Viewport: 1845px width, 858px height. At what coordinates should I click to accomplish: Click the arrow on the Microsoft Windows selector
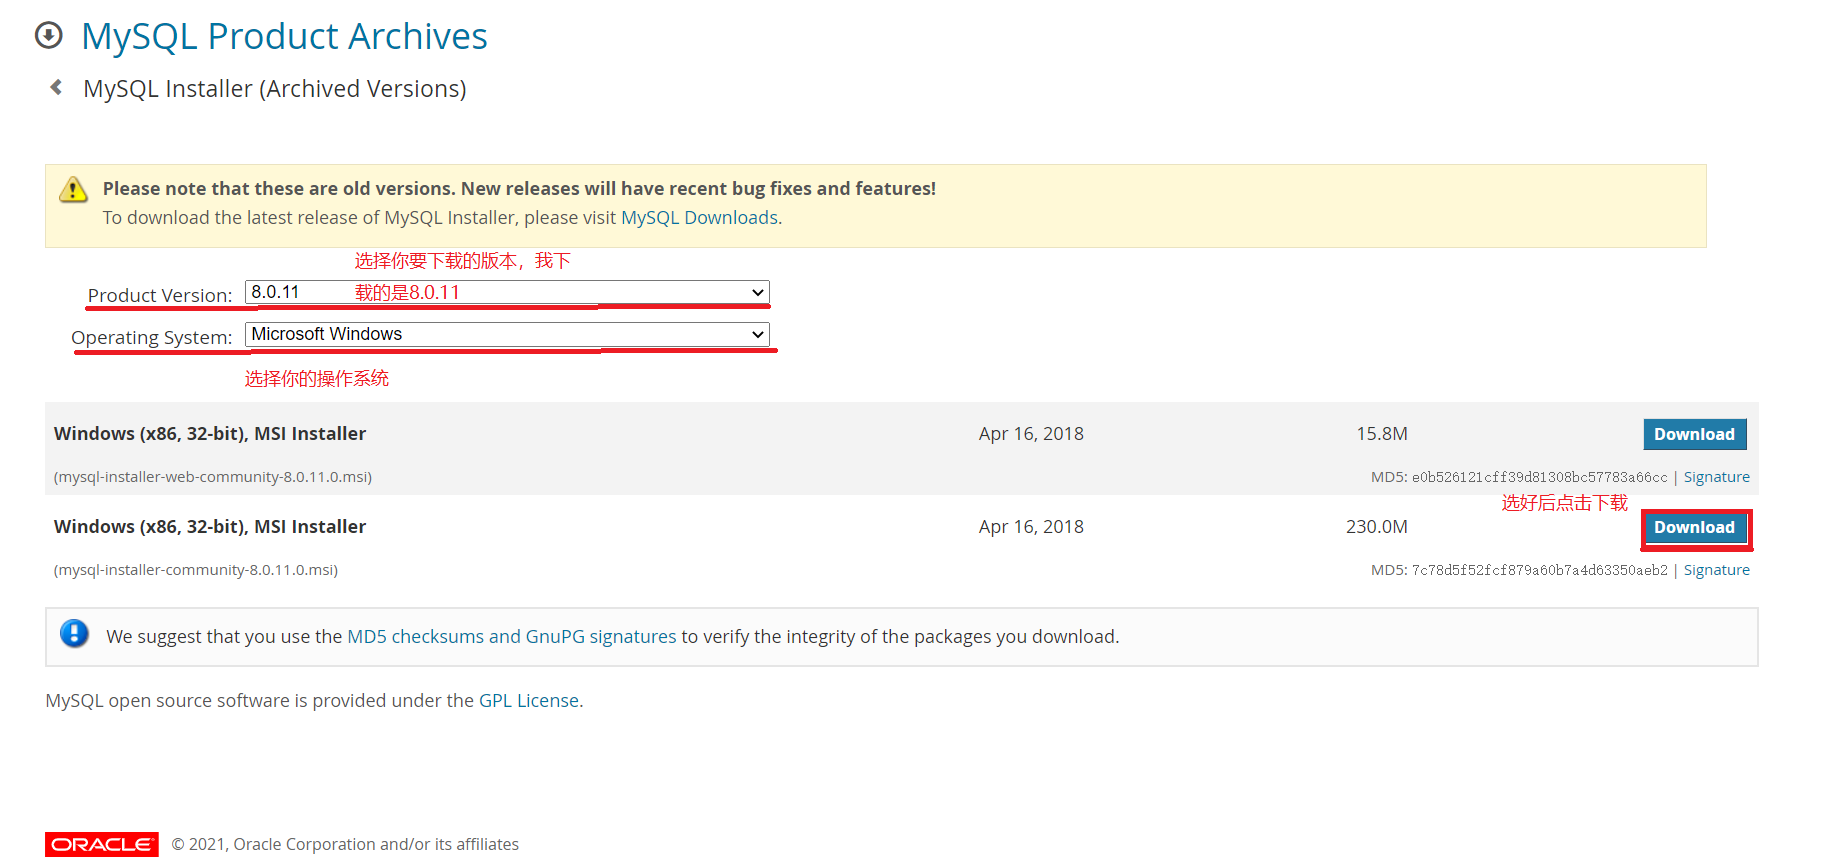pos(758,334)
